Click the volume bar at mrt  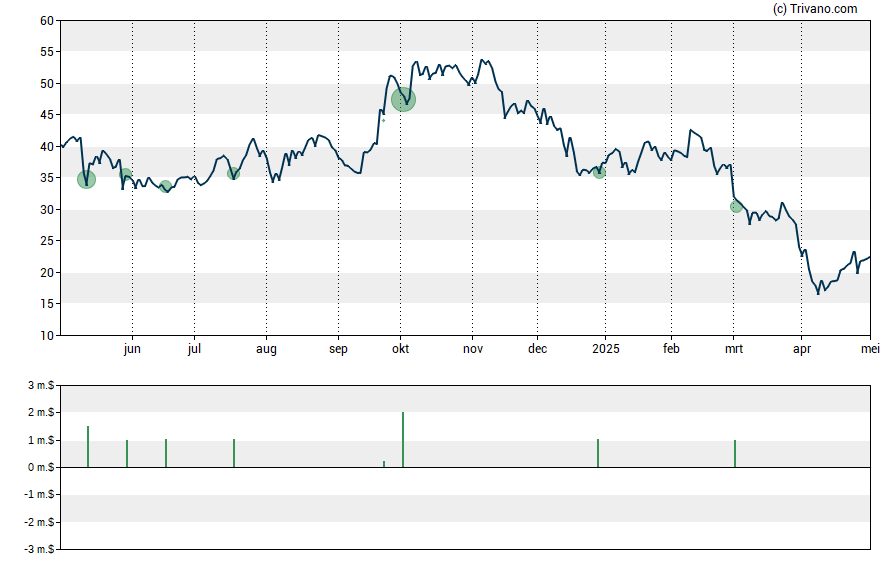[x=735, y=454]
